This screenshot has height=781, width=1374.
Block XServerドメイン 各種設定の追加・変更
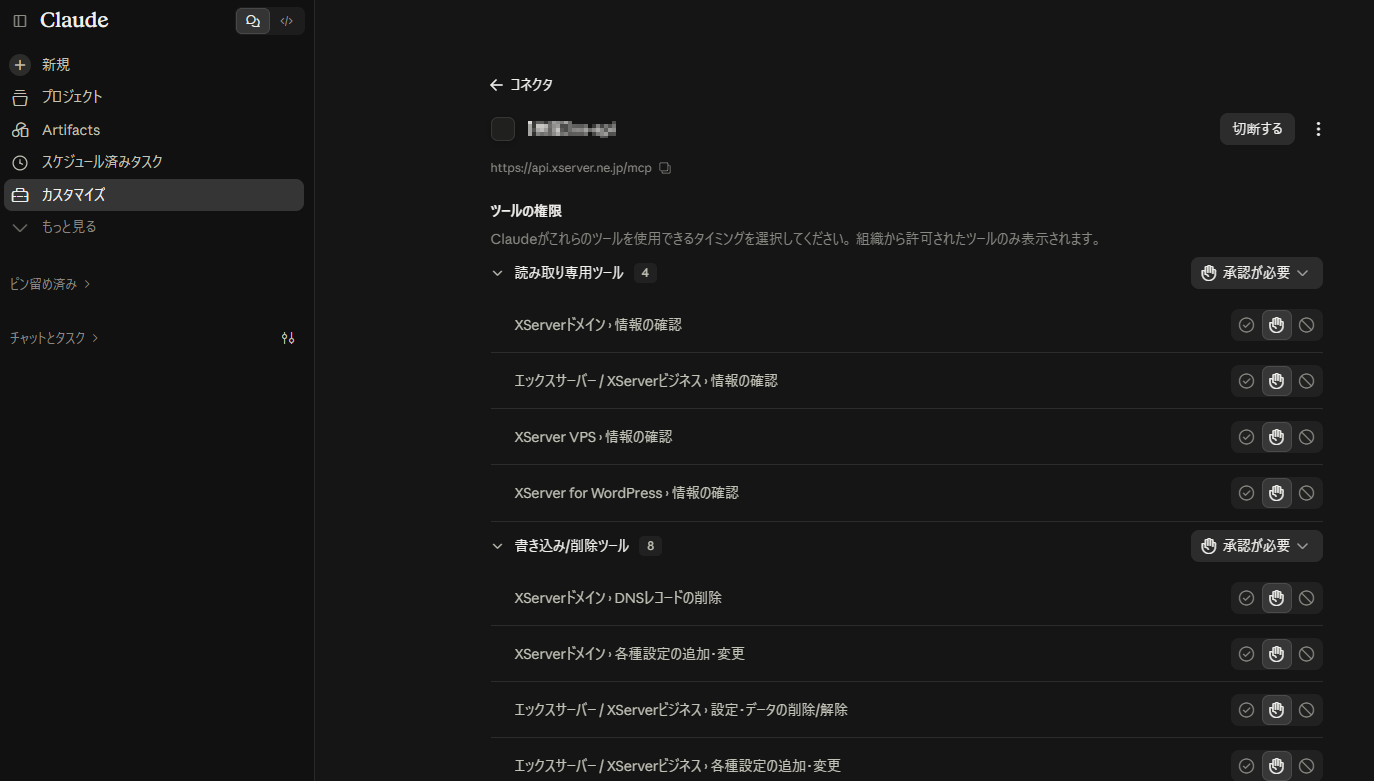[x=1306, y=654]
